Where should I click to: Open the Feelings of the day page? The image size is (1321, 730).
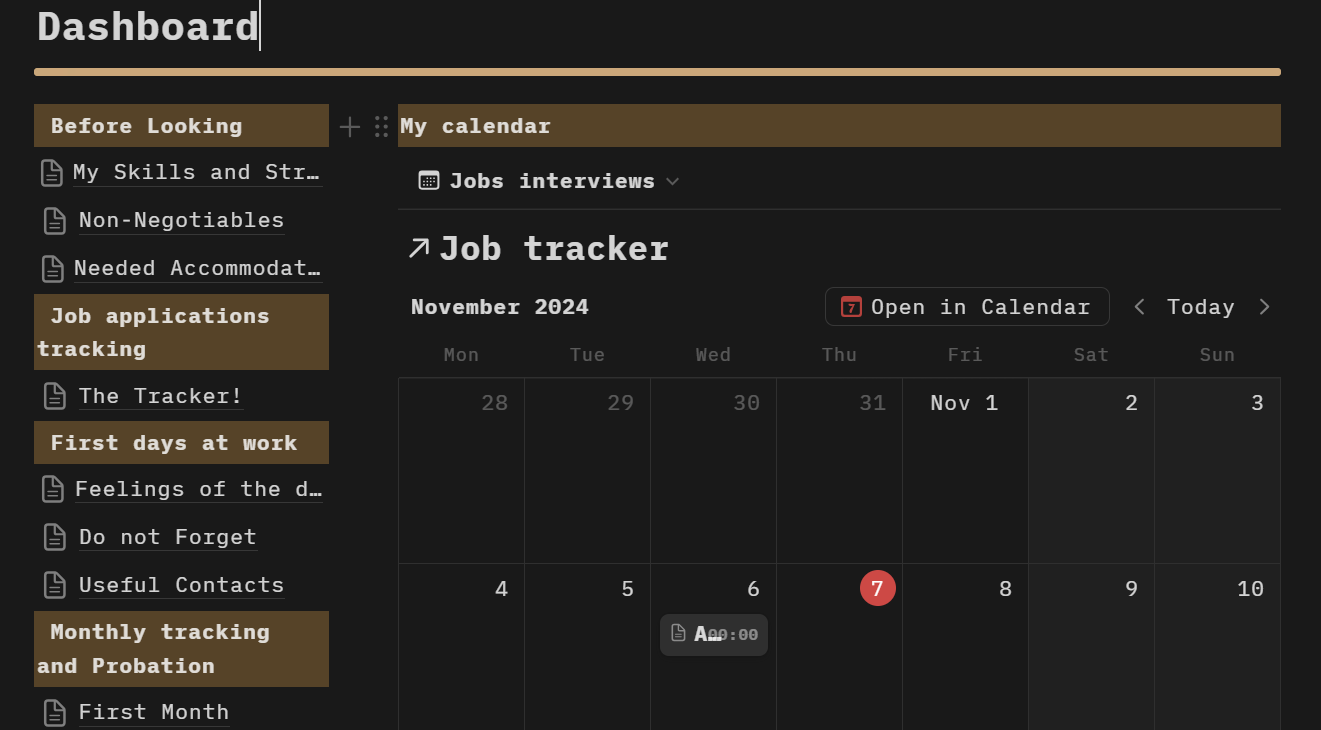click(198, 490)
